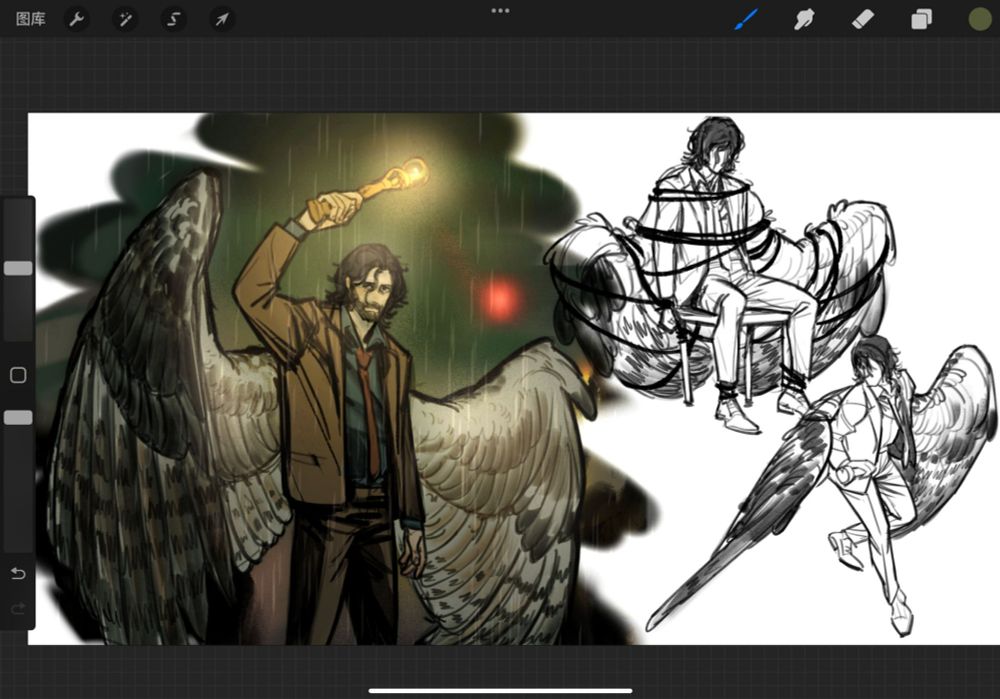Click the brush opacity slider handle
1000x699 pixels.
click(x=18, y=417)
